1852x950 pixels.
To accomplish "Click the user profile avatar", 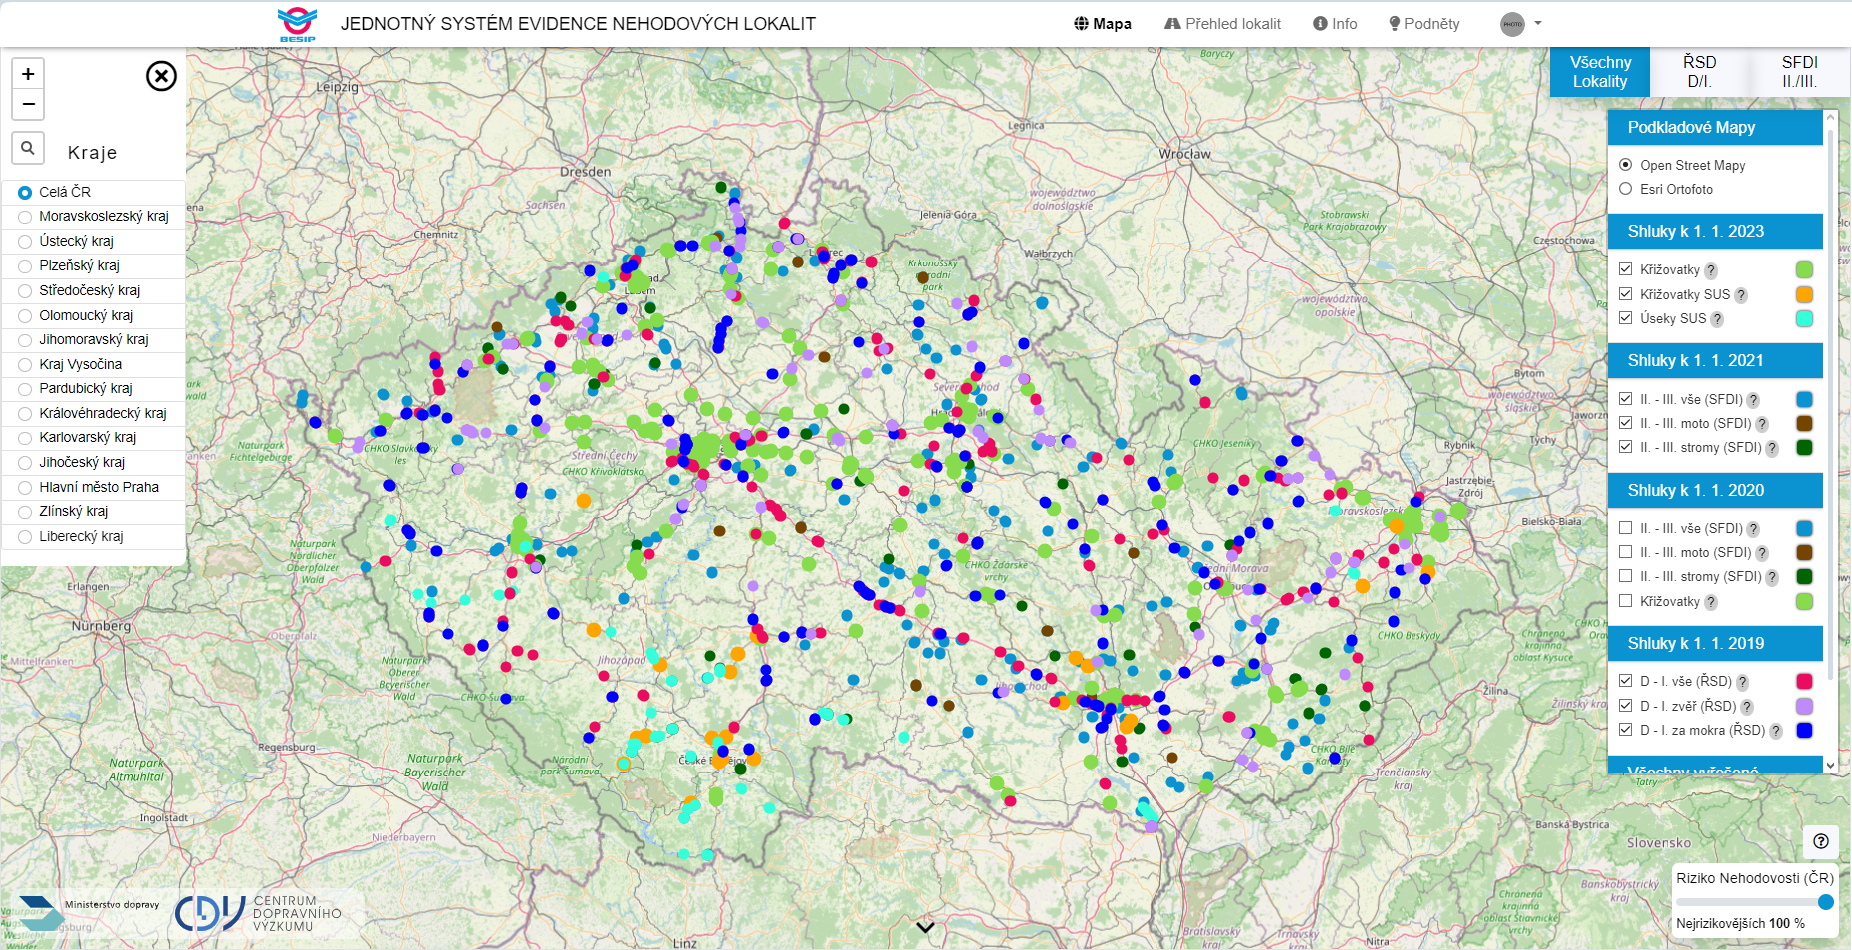I will 1512,24.
